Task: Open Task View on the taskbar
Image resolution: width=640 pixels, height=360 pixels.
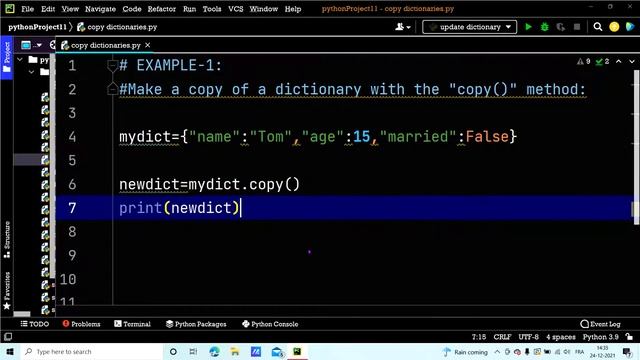Action: (193, 351)
